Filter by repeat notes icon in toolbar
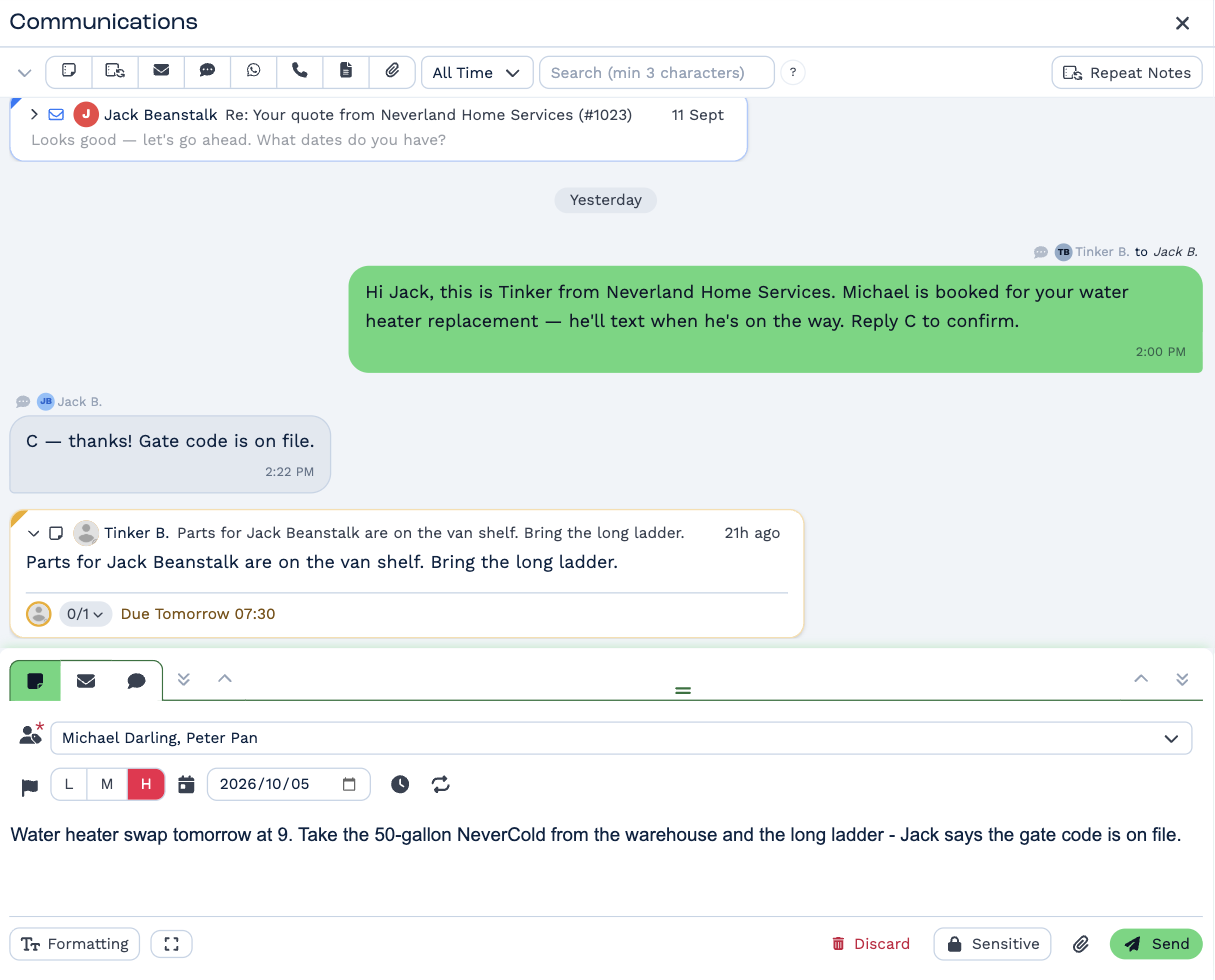The image size is (1215, 980). click(x=115, y=71)
